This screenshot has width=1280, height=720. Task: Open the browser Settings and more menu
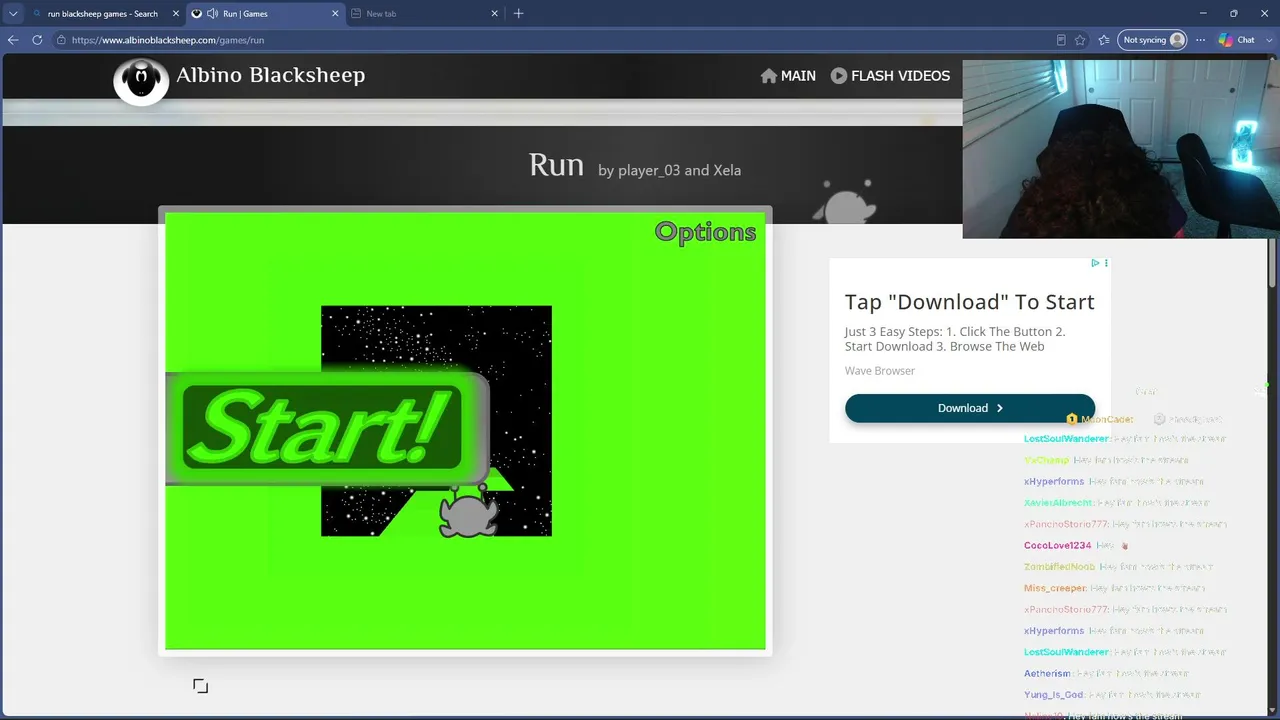click(x=1200, y=40)
